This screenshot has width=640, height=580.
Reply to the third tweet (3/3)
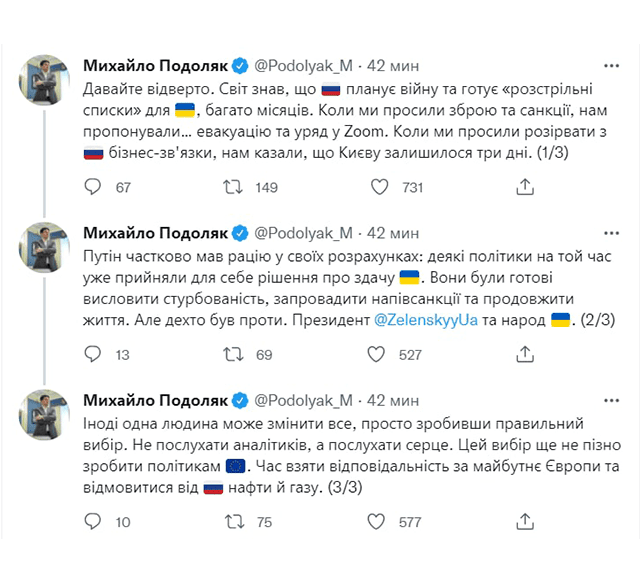click(91, 521)
